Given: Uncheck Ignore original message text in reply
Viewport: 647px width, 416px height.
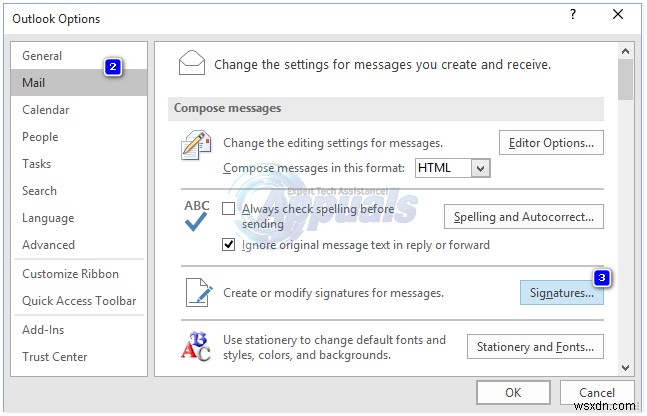Looking at the screenshot, I should click(228, 245).
